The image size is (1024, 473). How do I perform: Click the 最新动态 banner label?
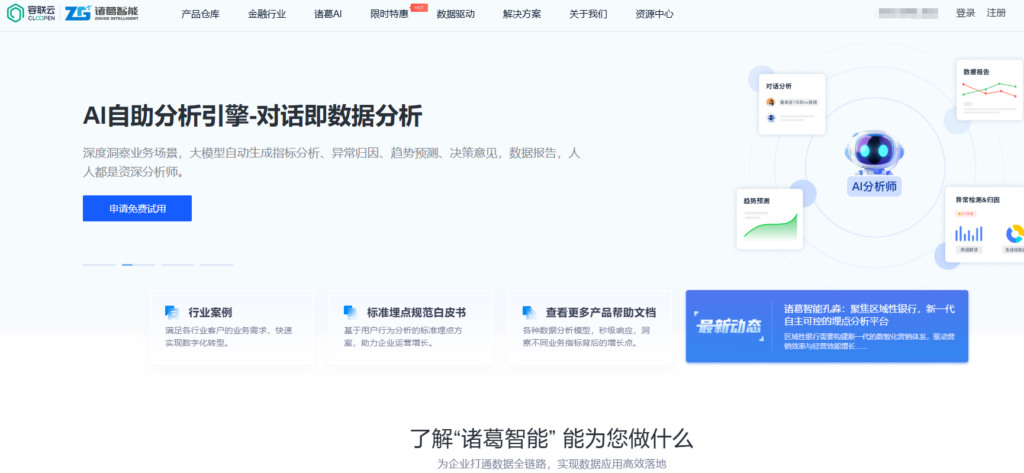coord(729,327)
